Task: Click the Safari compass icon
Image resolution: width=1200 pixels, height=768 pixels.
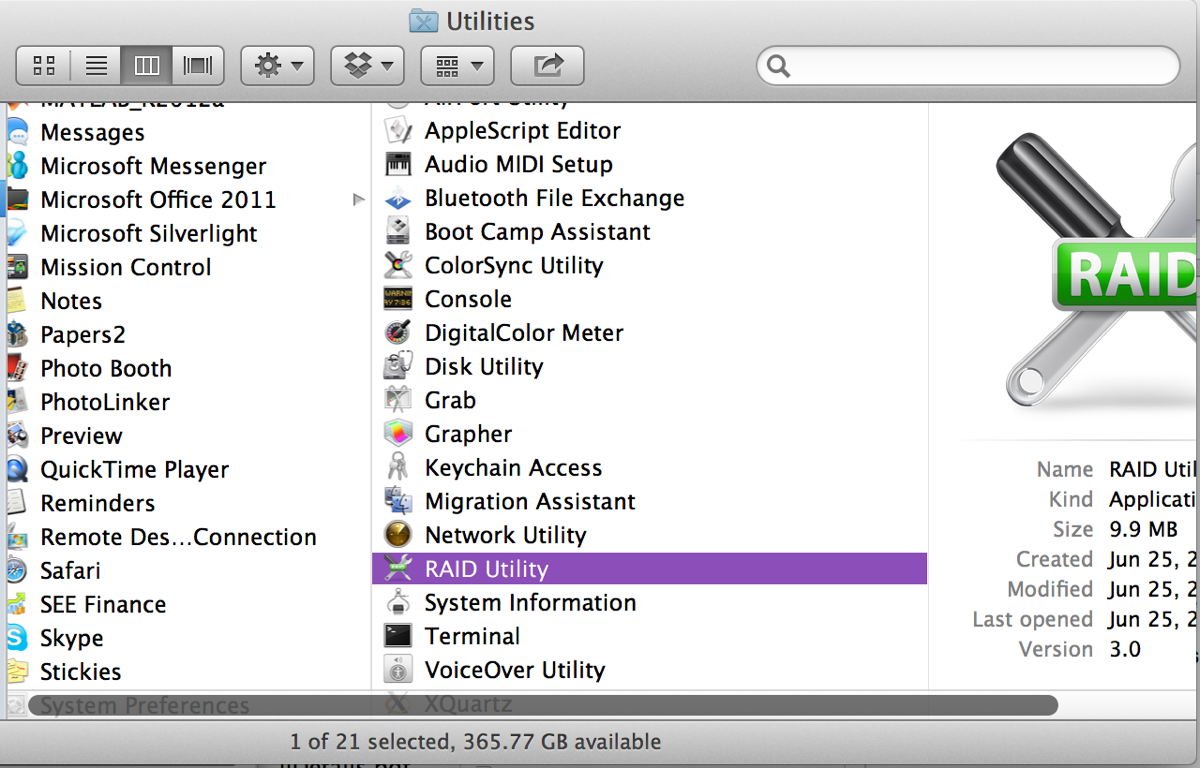Action: click(x=17, y=571)
